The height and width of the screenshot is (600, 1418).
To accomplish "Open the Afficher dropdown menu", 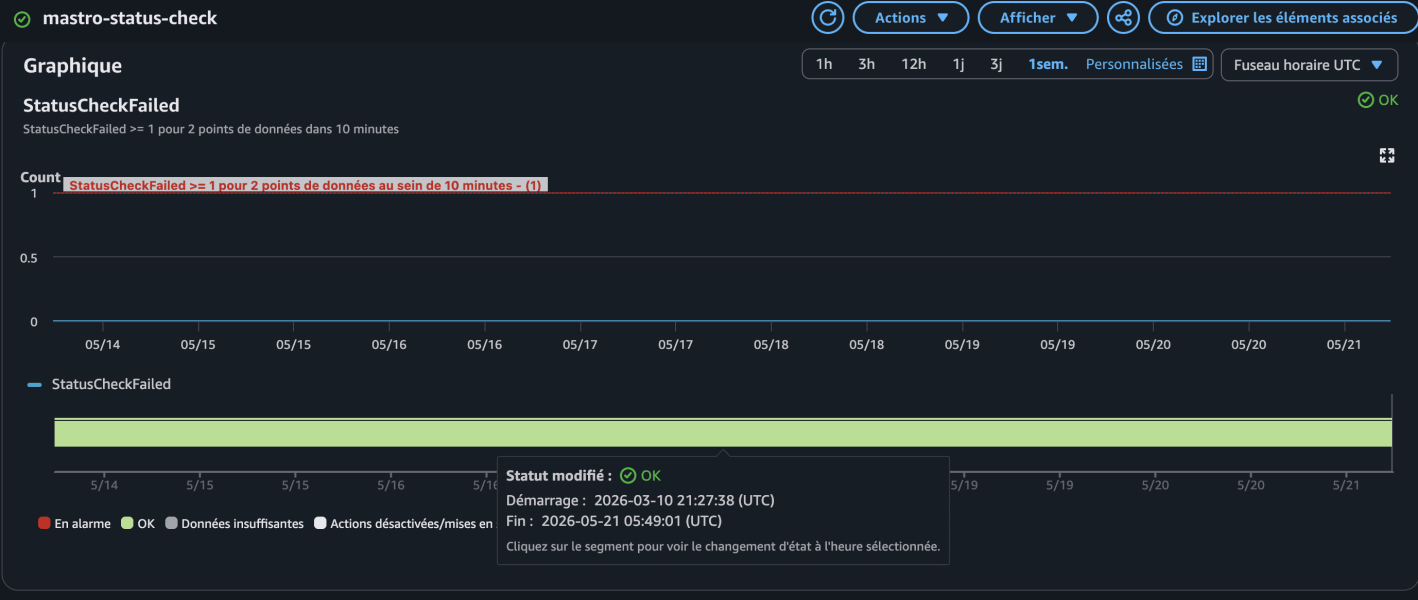I will pos(1037,18).
